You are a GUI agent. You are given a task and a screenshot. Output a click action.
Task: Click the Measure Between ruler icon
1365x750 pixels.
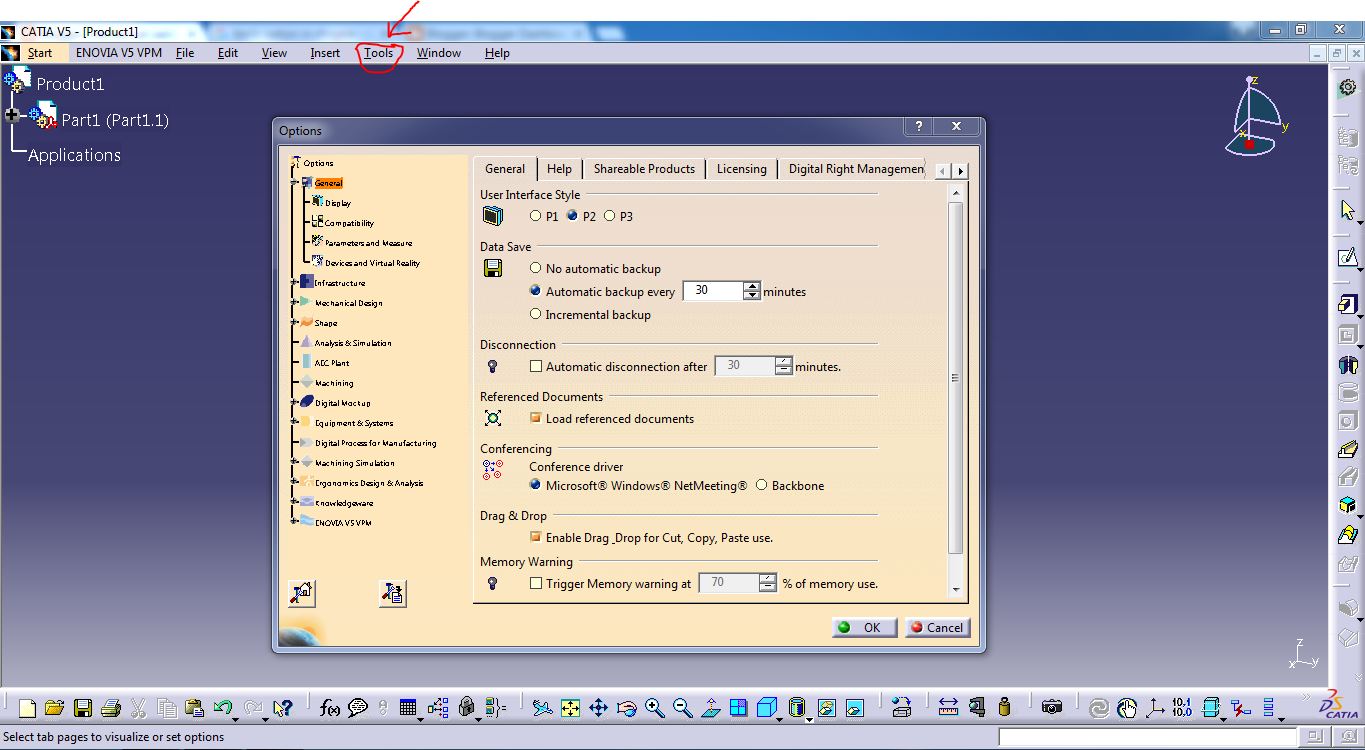coord(948,707)
